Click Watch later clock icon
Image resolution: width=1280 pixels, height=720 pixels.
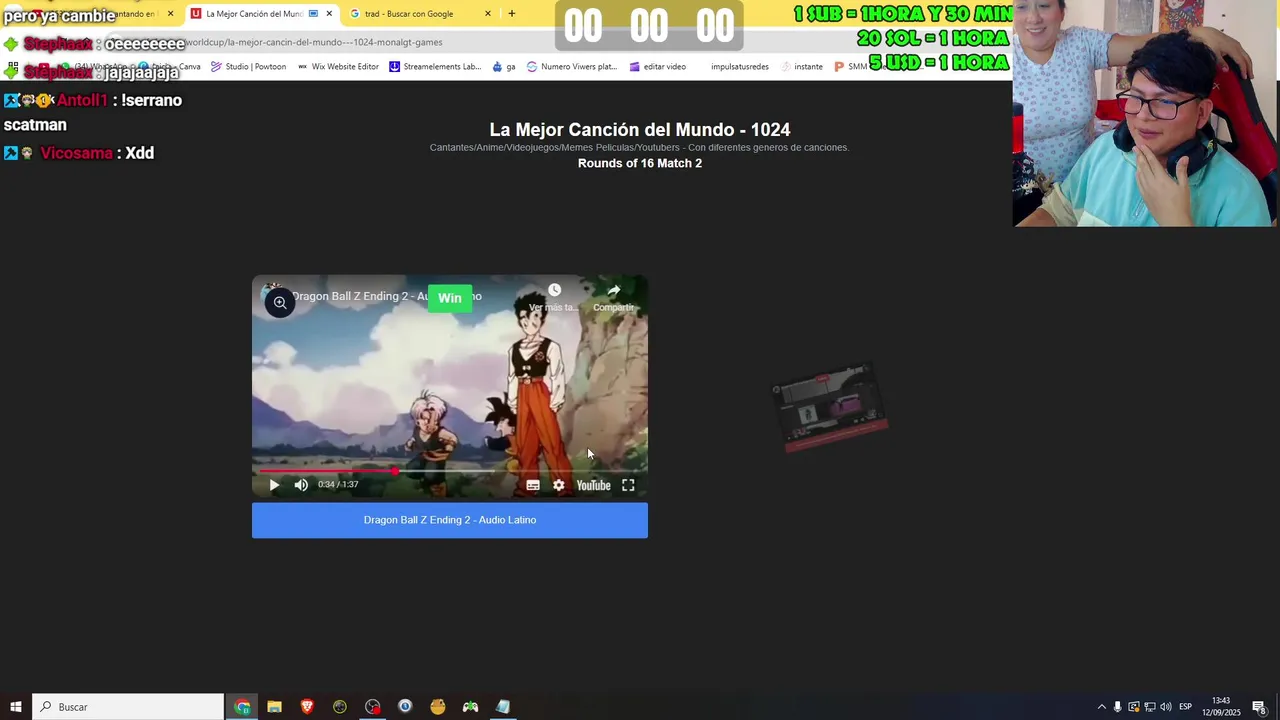coord(554,291)
